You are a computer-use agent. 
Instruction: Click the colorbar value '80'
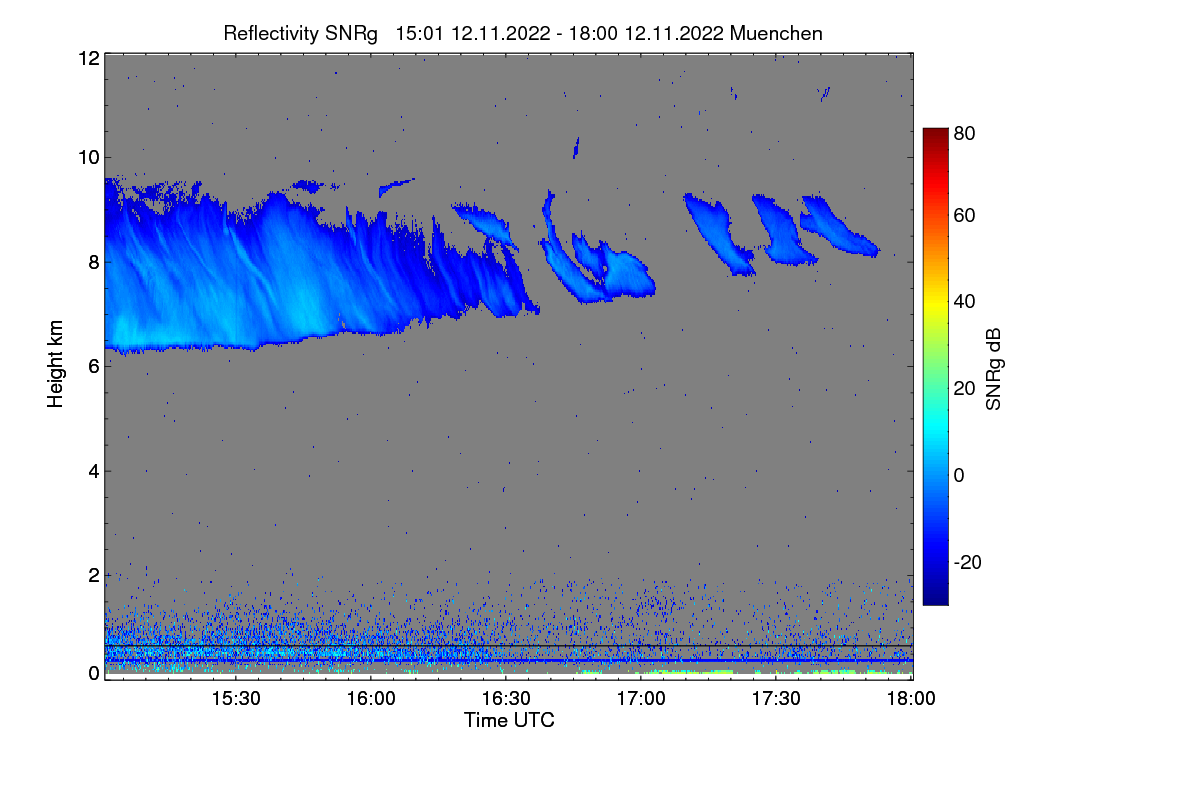click(965, 134)
